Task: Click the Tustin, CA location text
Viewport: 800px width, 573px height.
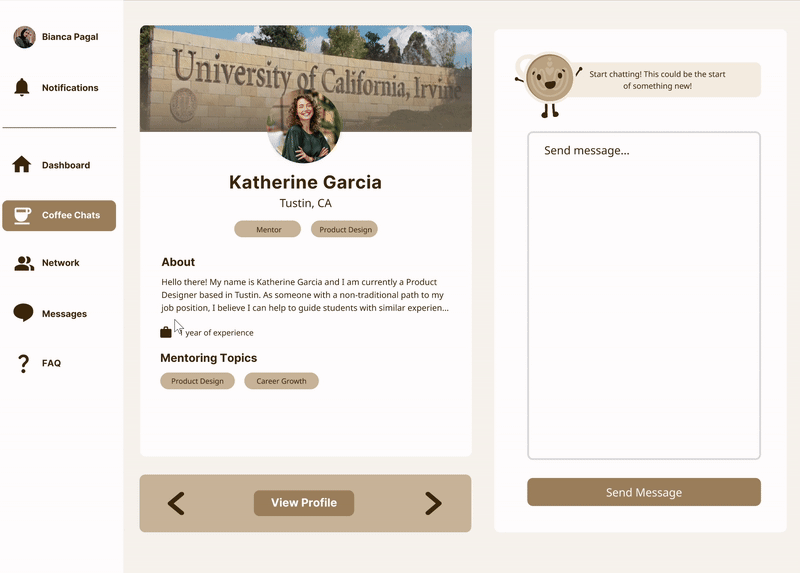Action: (x=306, y=203)
